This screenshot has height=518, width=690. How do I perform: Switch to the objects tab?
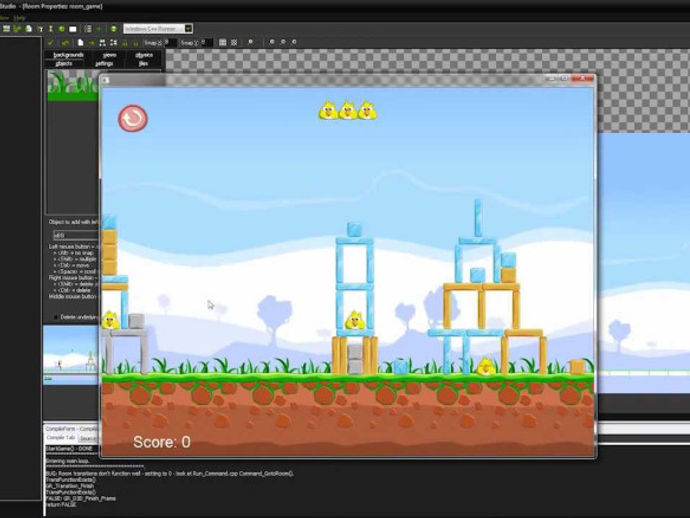tap(64, 64)
